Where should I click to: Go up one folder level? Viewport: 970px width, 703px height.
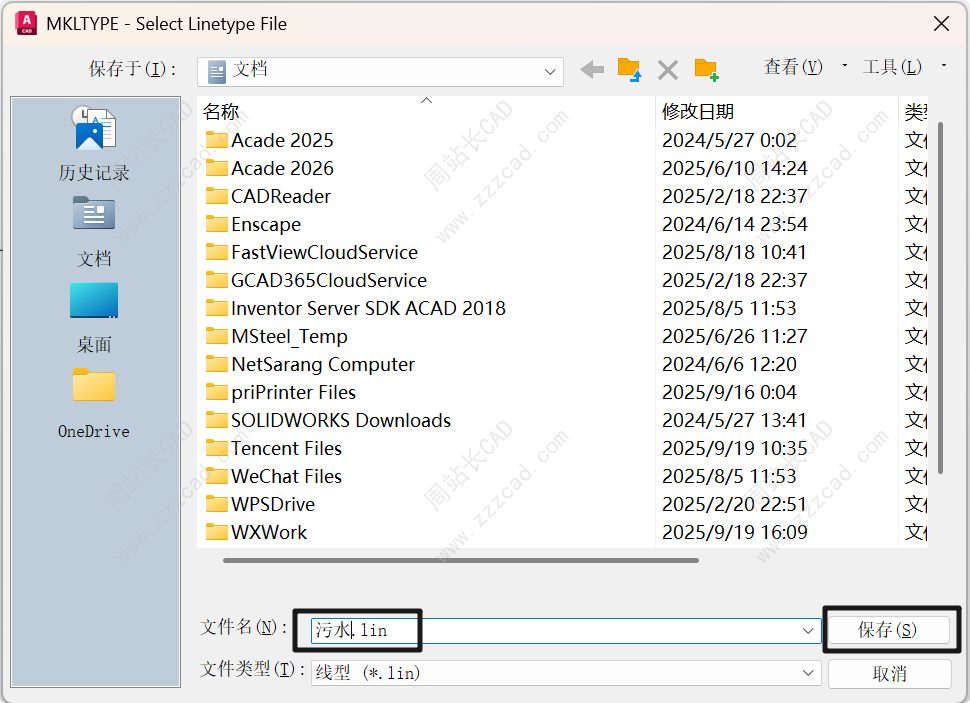pos(629,70)
